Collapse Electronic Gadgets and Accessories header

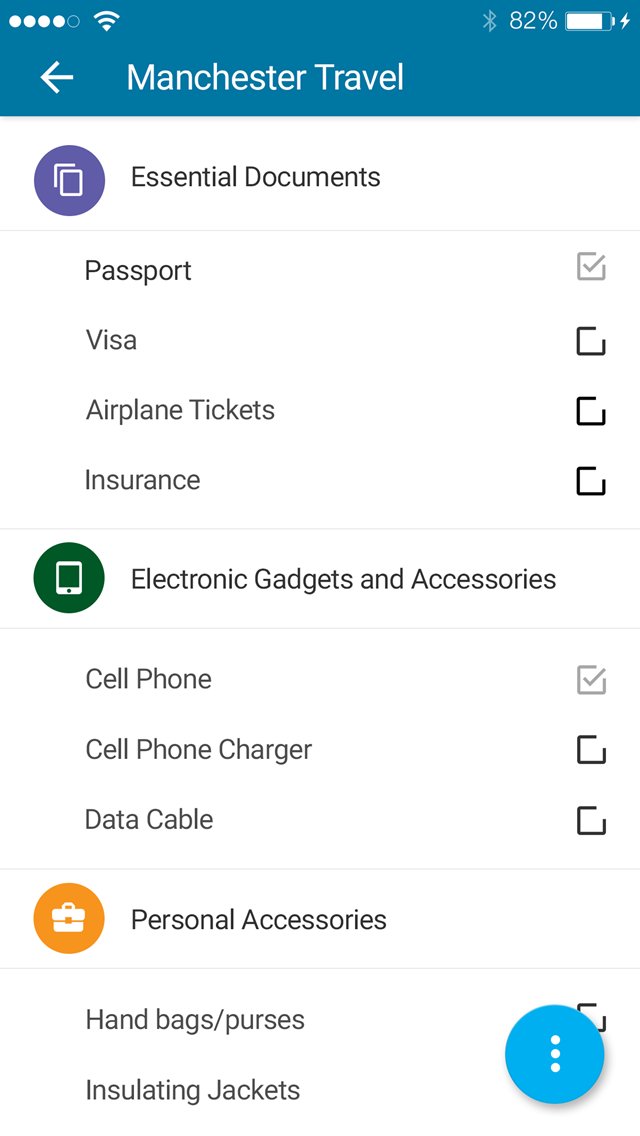click(320, 579)
